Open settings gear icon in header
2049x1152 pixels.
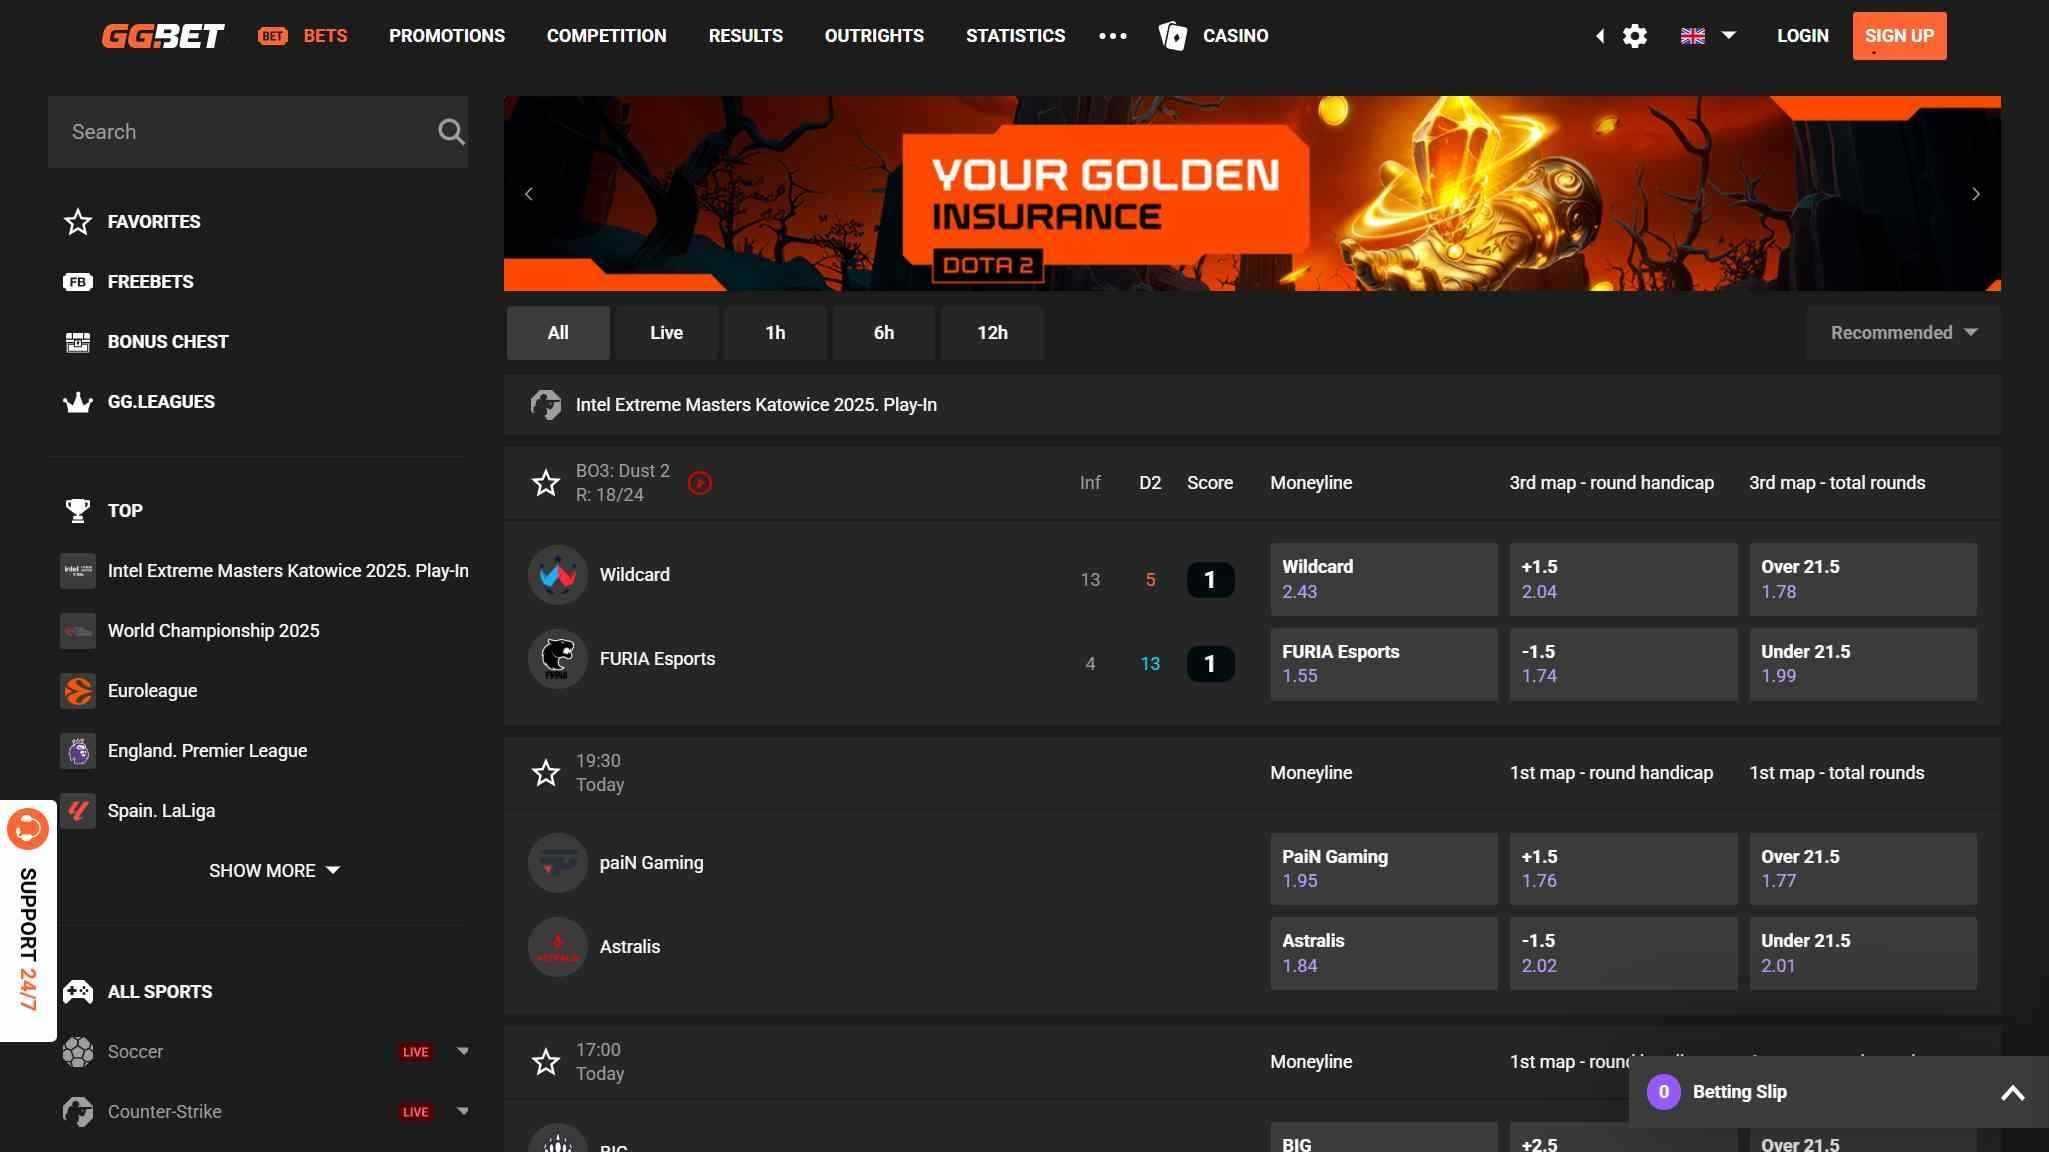point(1634,36)
